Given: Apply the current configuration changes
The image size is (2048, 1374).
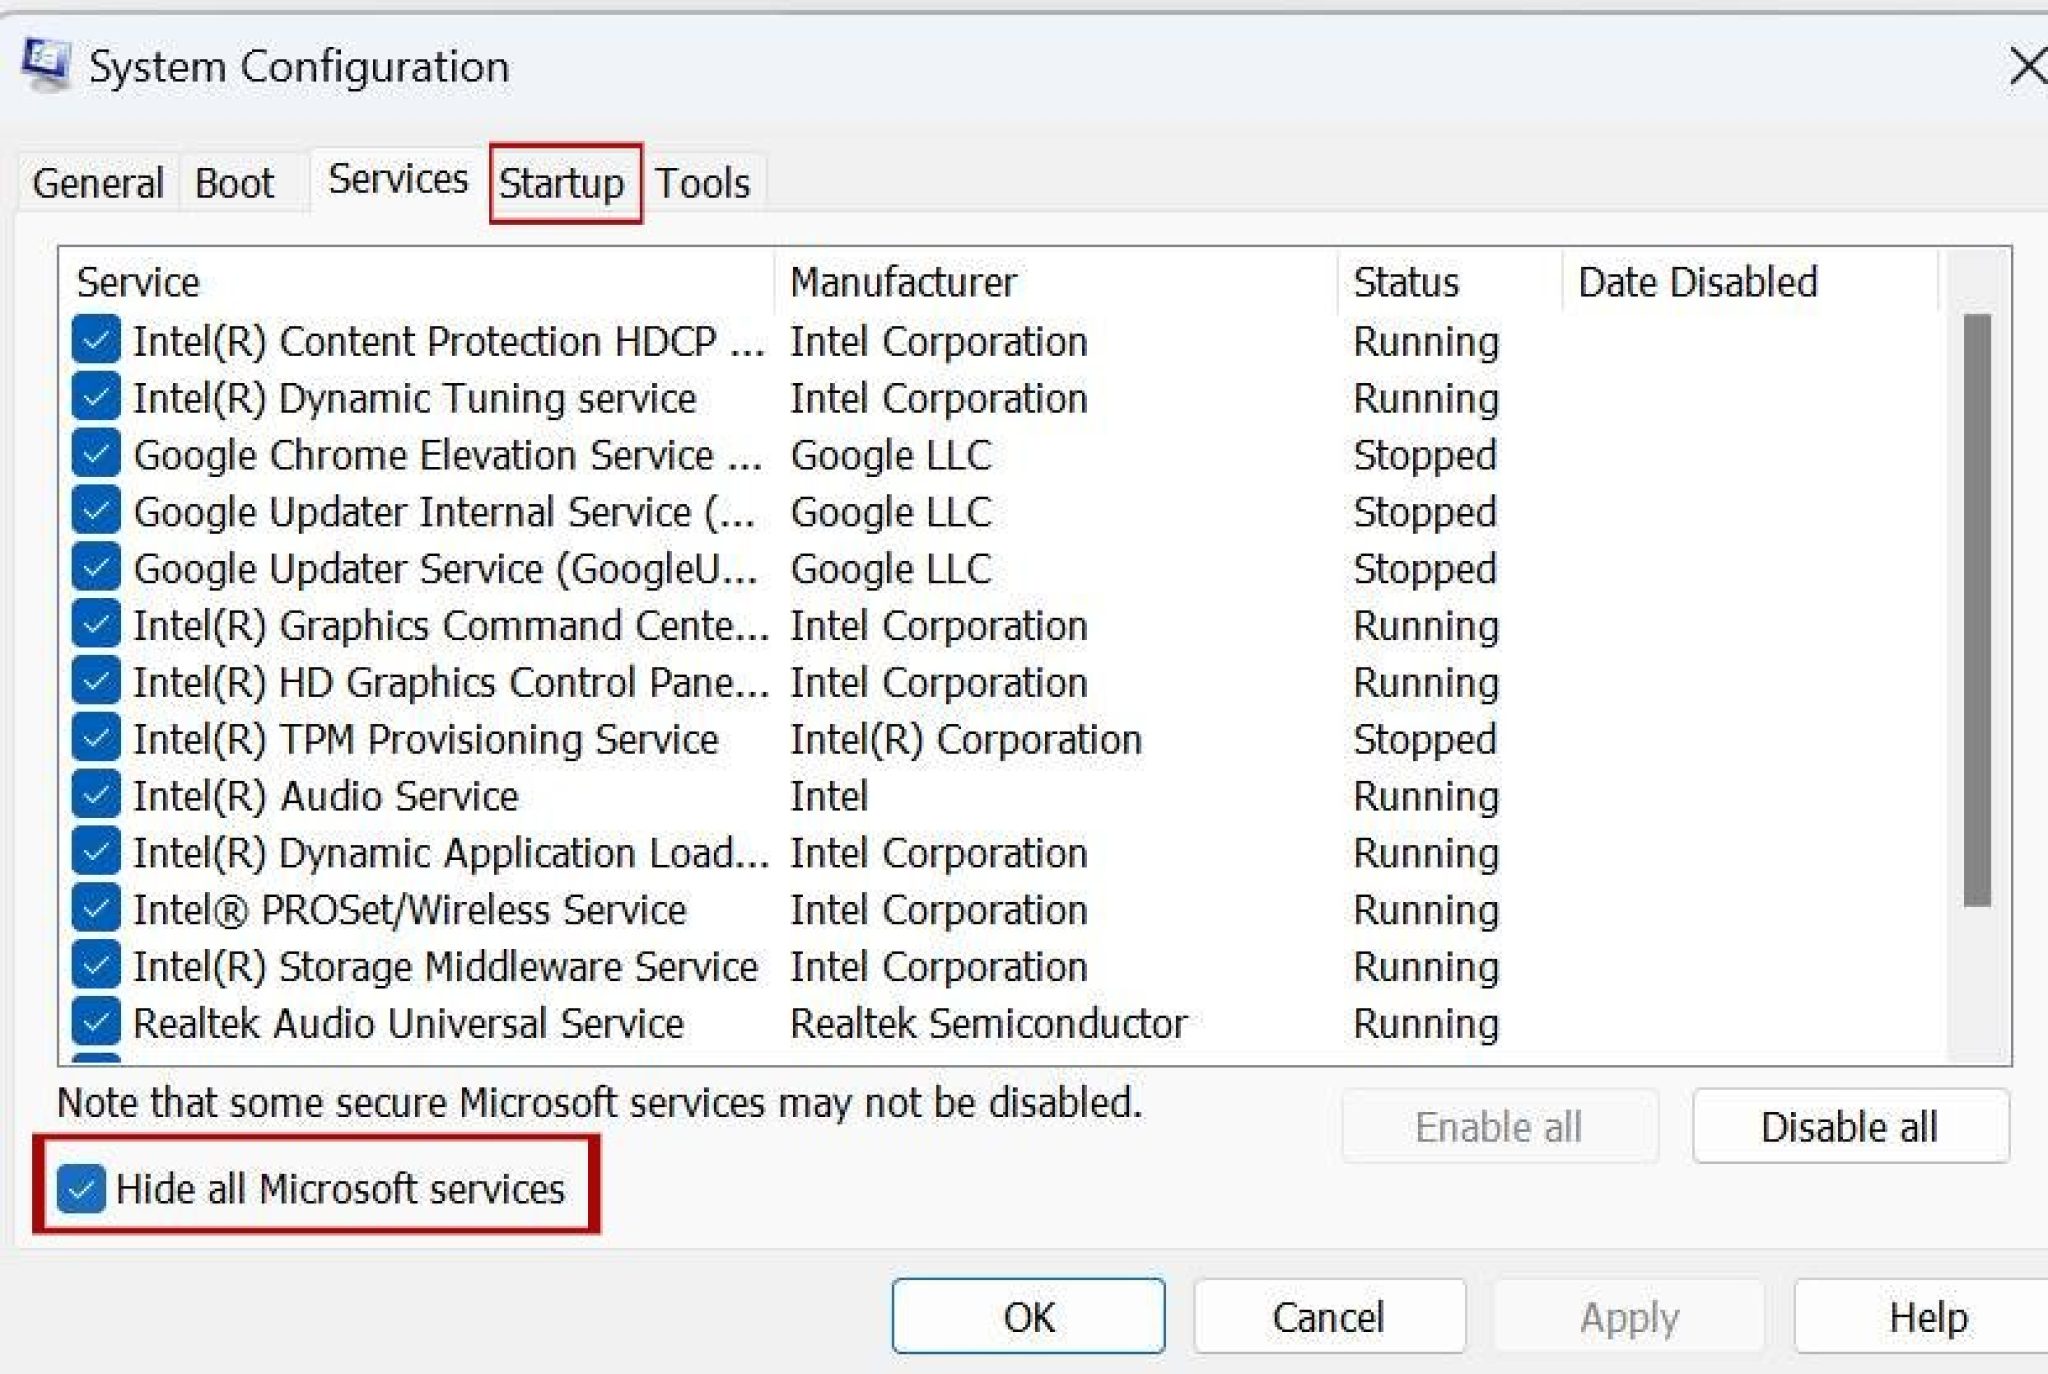Looking at the screenshot, I should click(1628, 1316).
